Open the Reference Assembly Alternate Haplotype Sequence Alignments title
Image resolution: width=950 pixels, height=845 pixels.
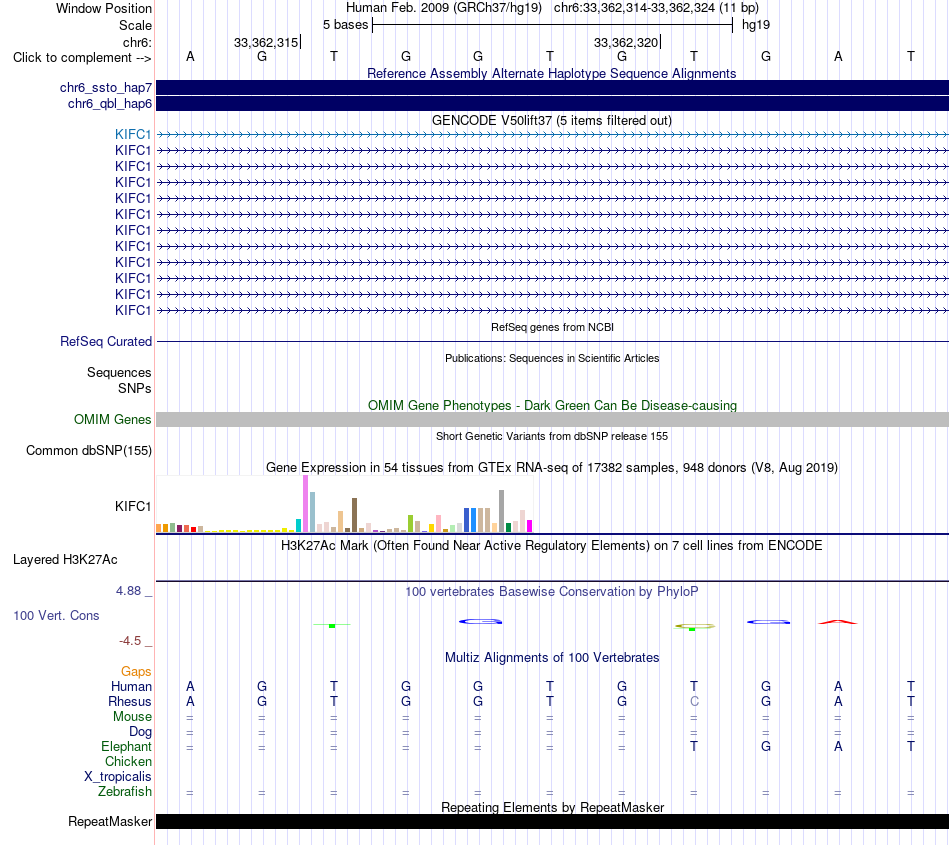[x=551, y=73]
